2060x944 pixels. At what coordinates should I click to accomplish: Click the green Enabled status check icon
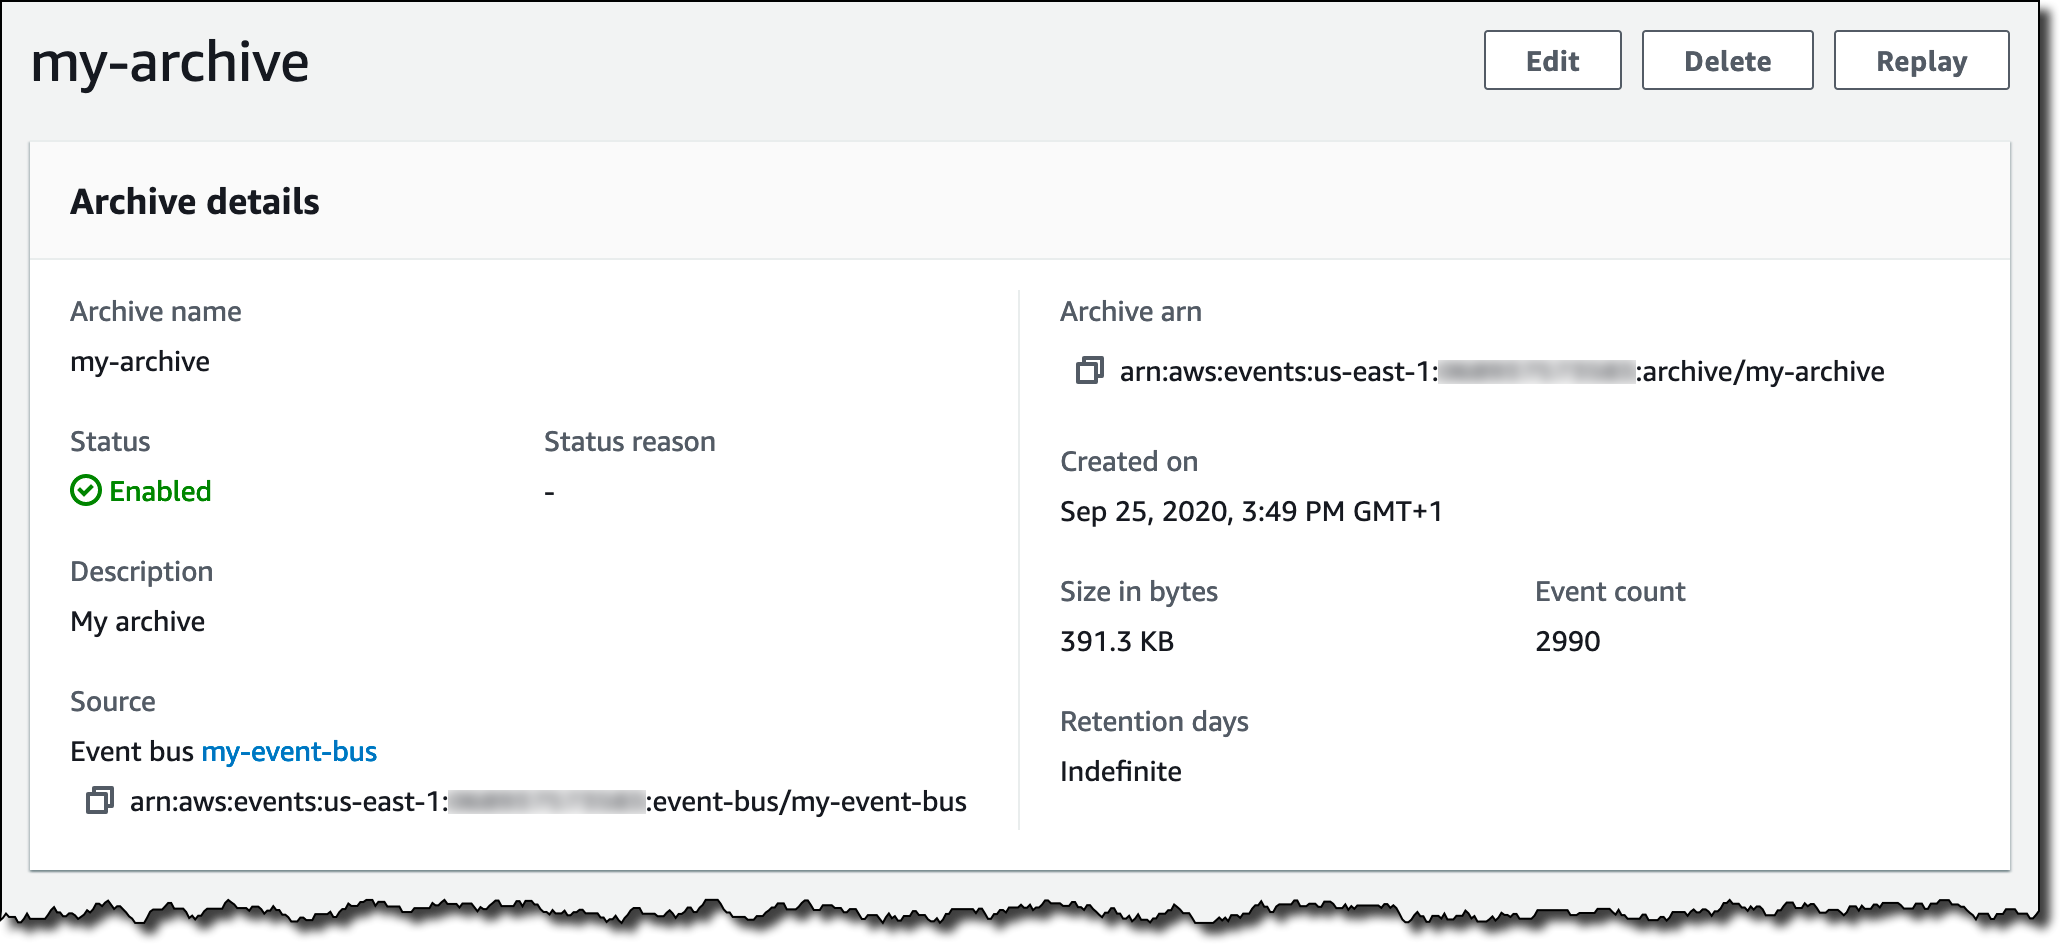point(86,491)
